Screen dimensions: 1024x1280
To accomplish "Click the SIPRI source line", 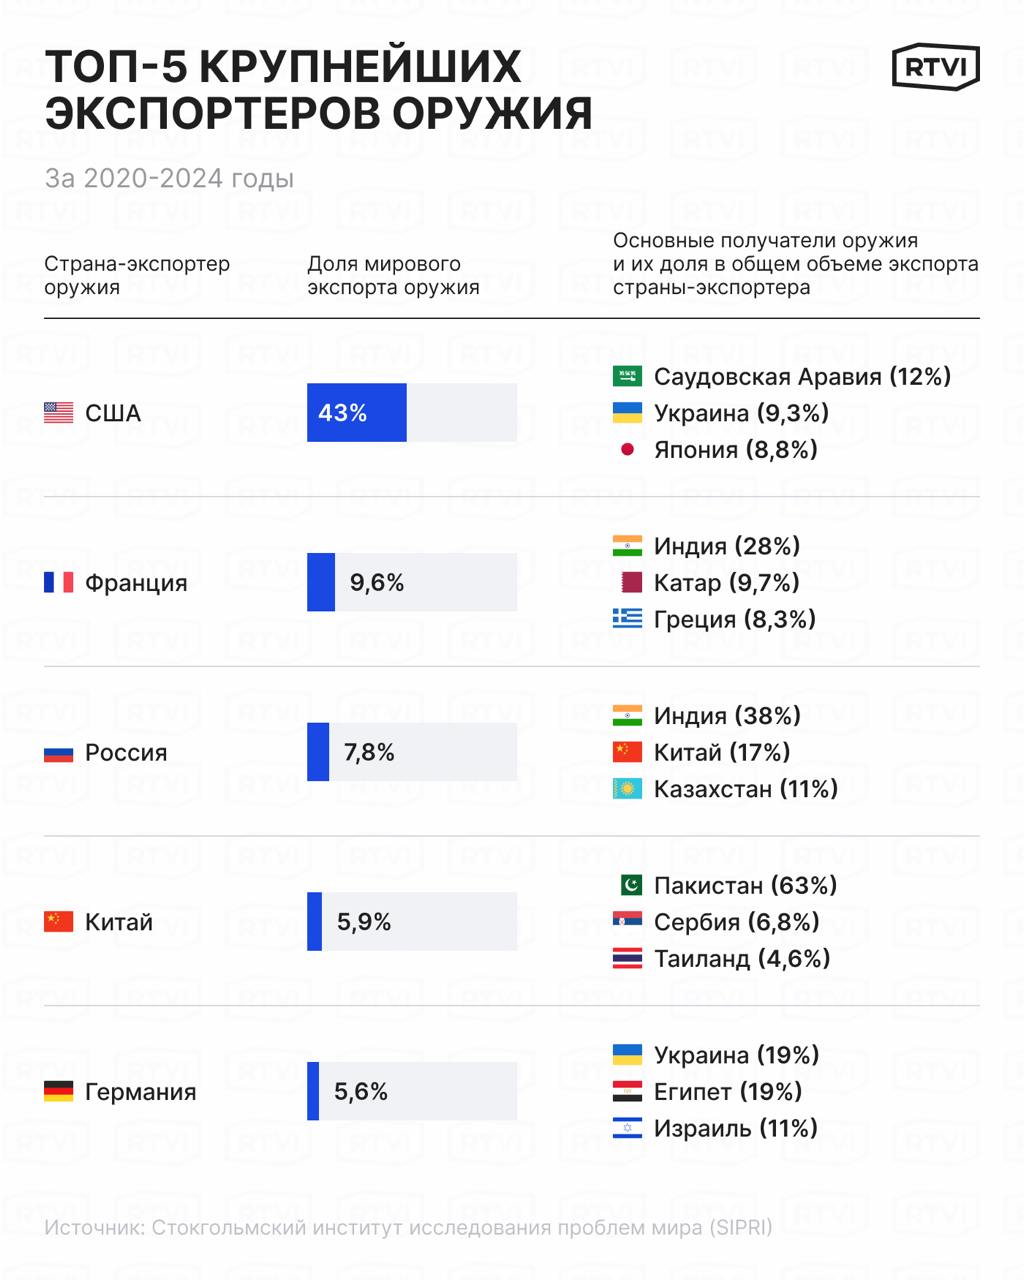I will pos(408,1228).
